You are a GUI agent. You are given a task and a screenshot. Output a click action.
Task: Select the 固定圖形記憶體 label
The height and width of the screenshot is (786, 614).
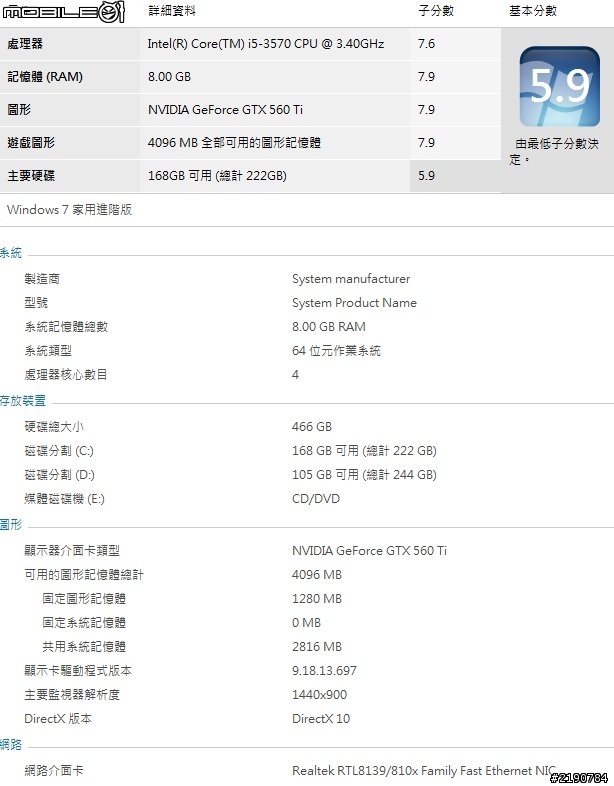(x=84, y=599)
